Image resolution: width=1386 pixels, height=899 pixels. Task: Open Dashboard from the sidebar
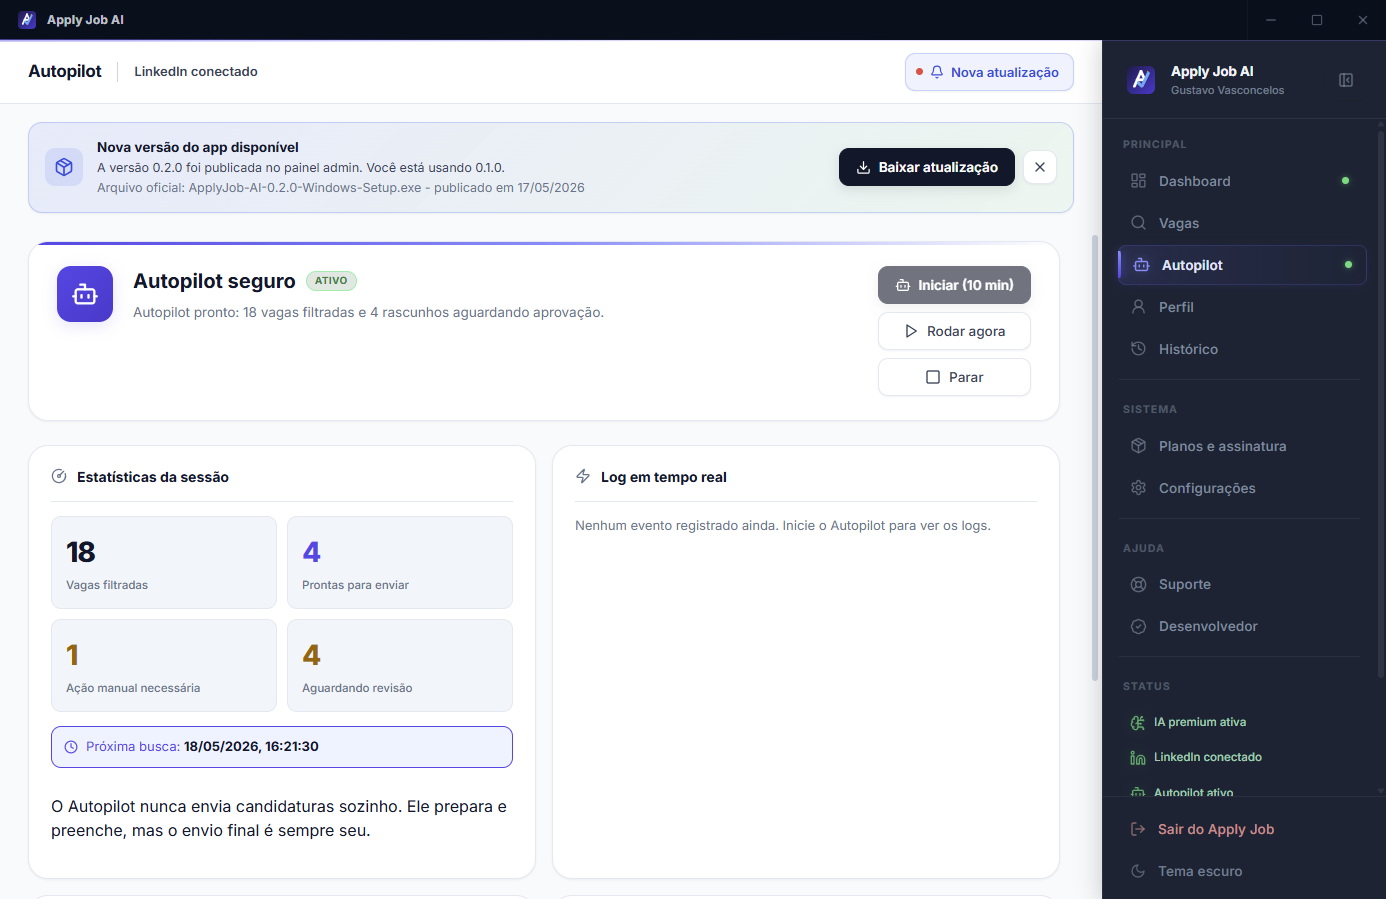tap(1242, 181)
